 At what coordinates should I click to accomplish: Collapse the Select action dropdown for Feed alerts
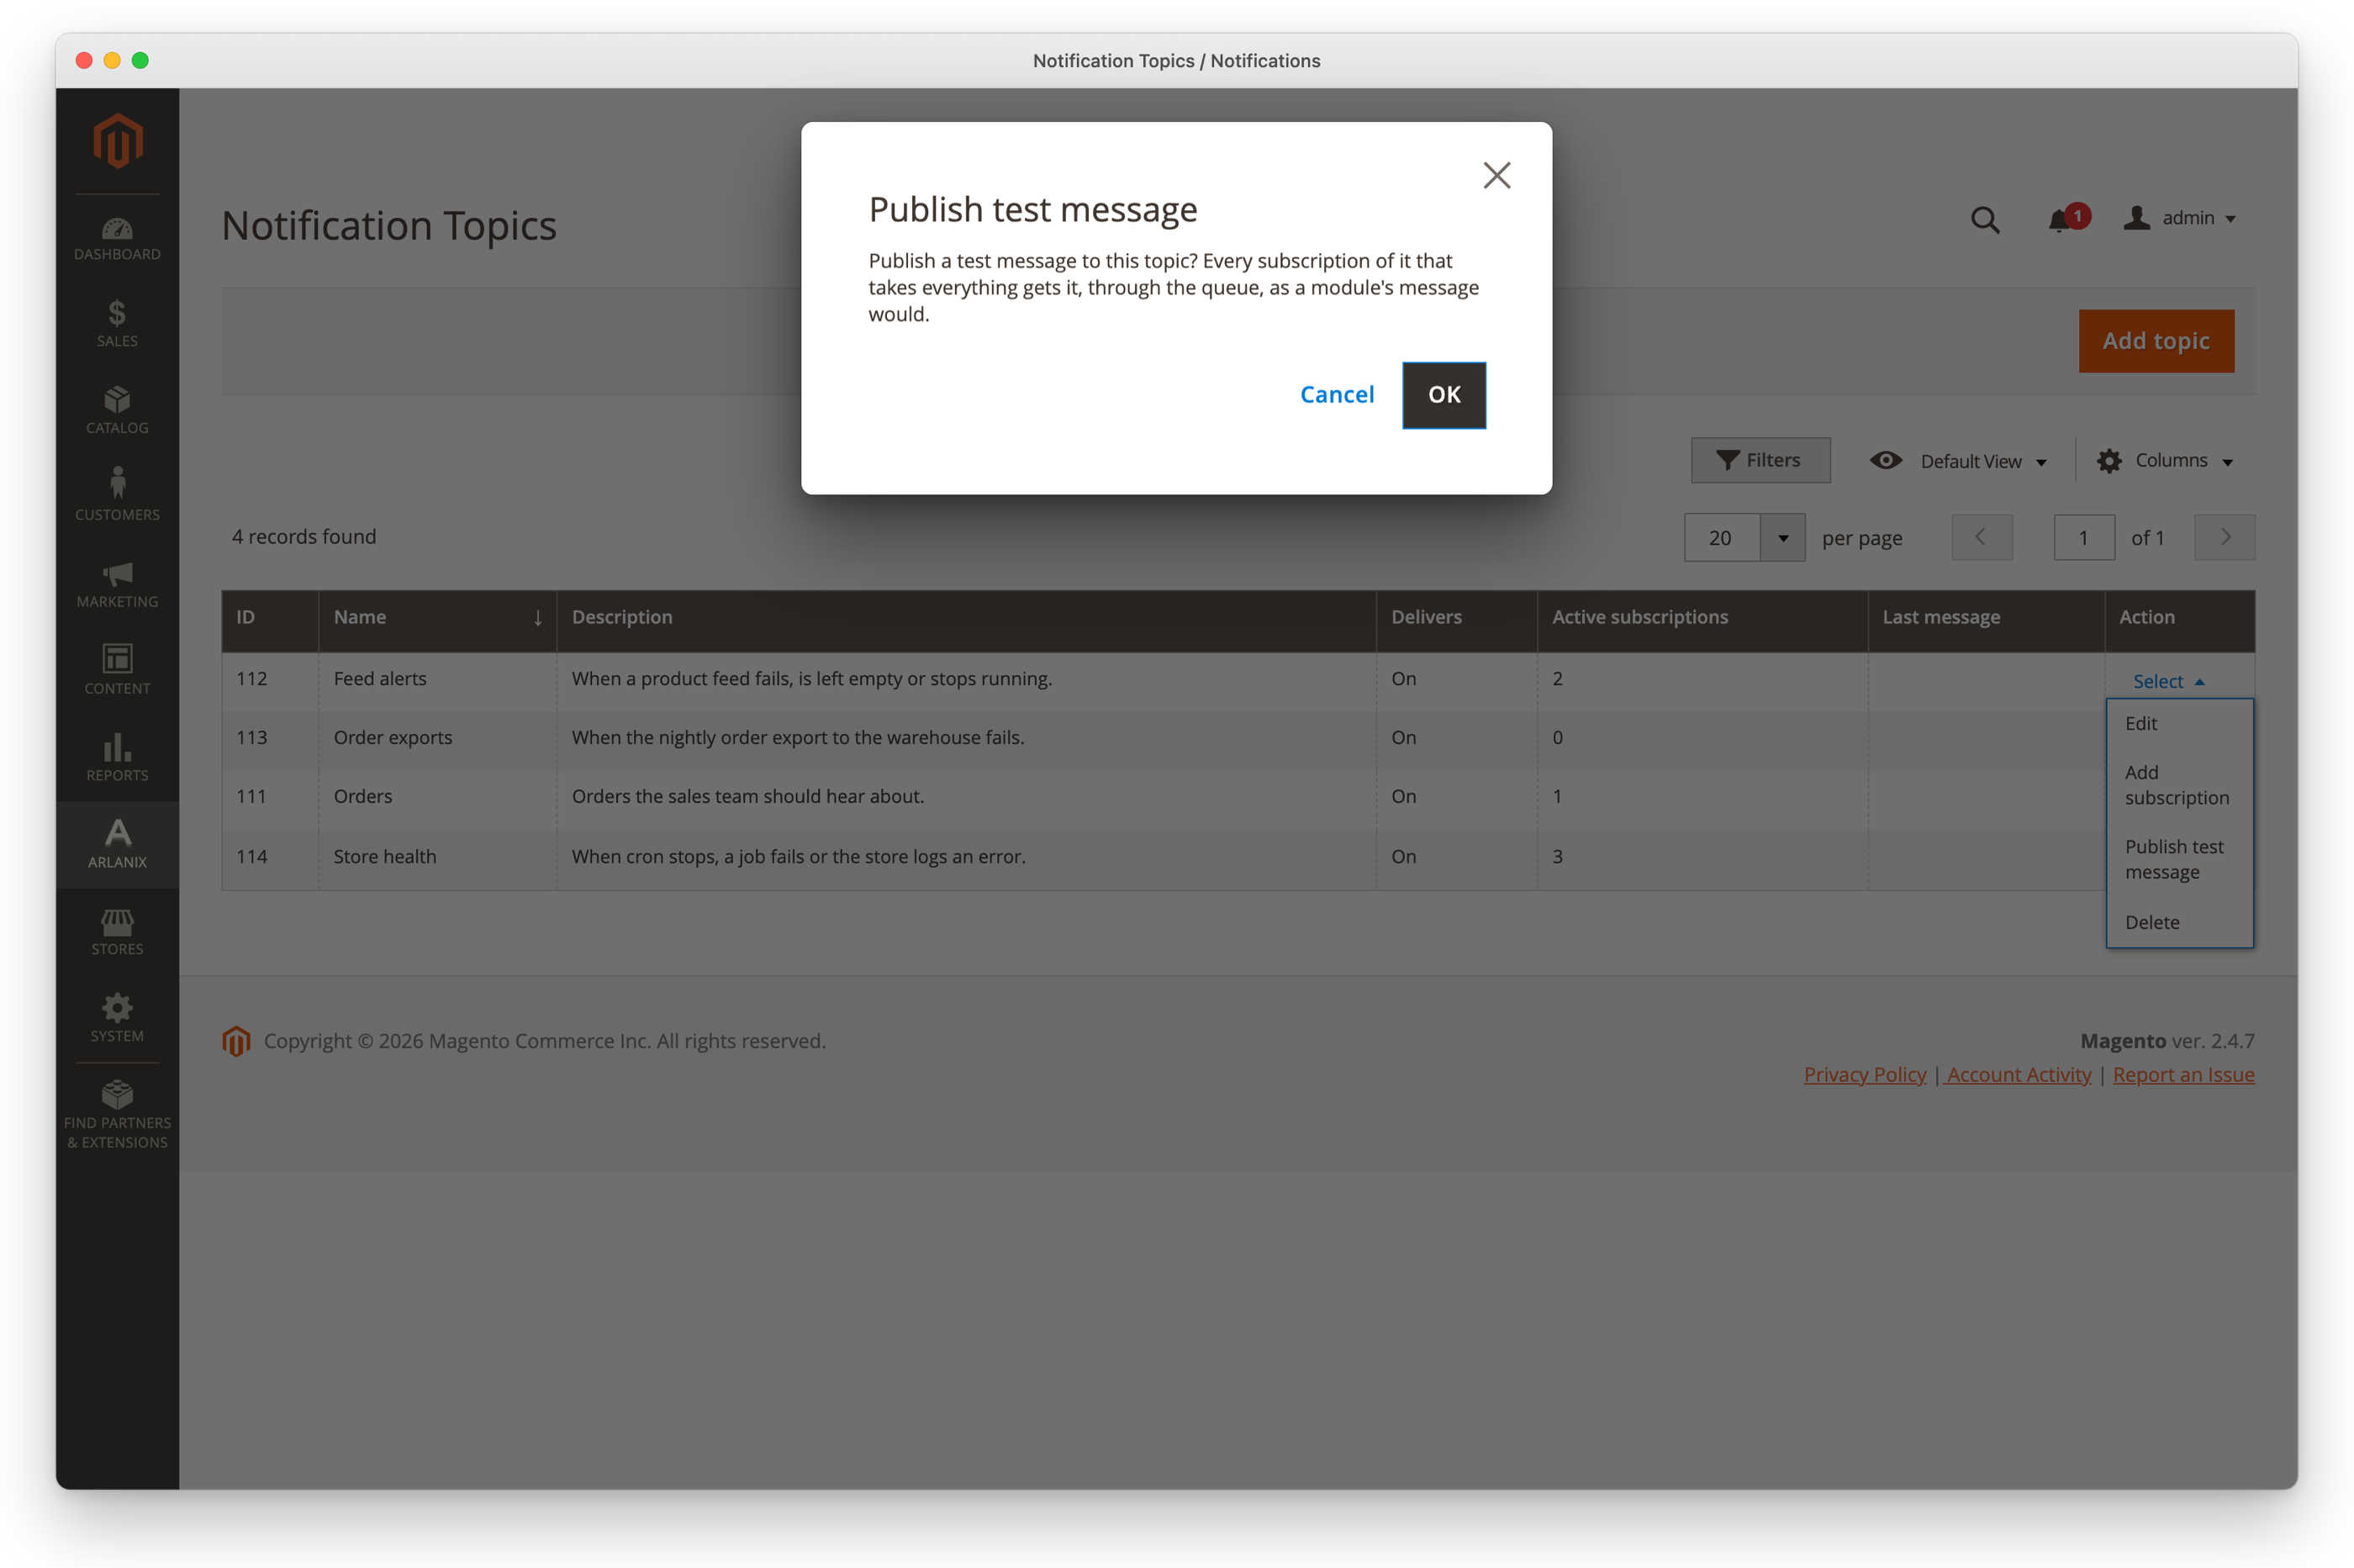(2168, 681)
